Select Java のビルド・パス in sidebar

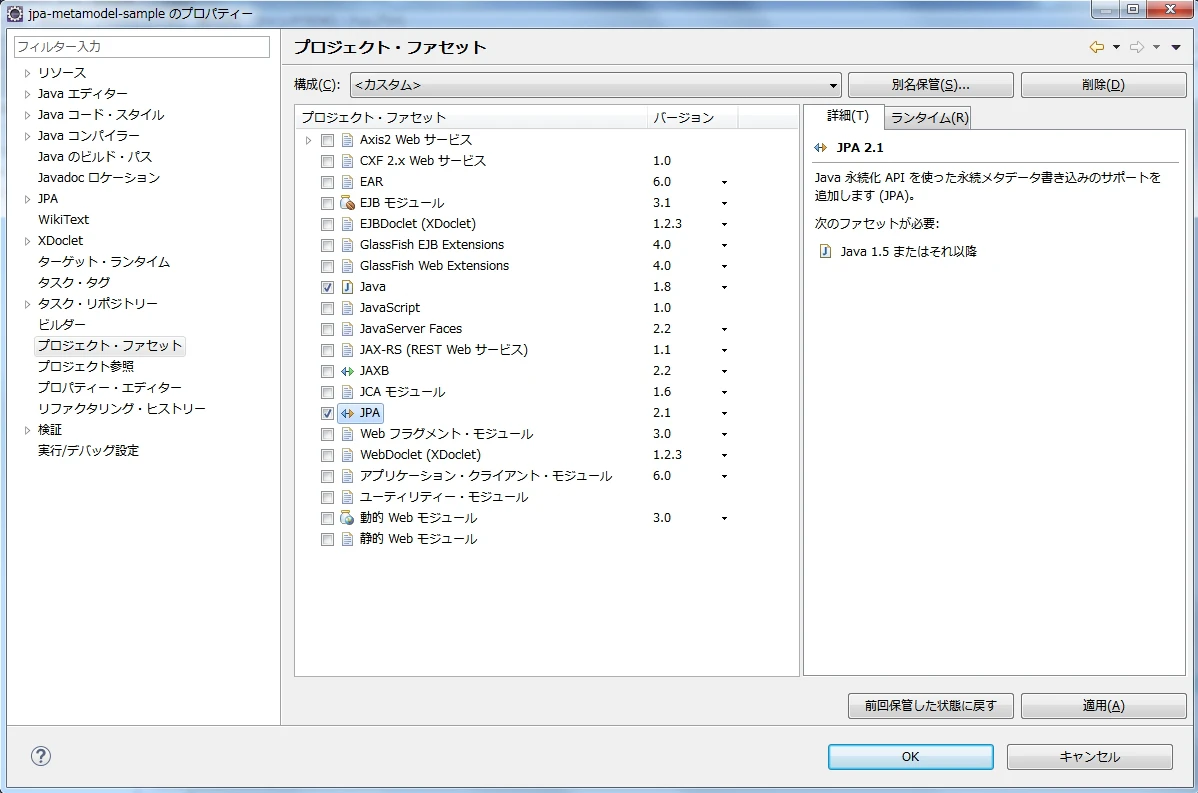pos(95,157)
